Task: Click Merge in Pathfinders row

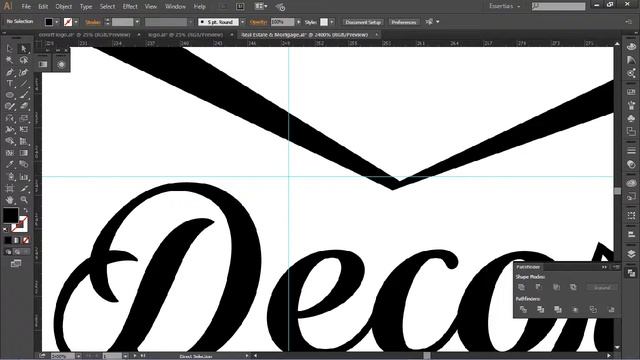Action: pyautogui.click(x=558, y=310)
